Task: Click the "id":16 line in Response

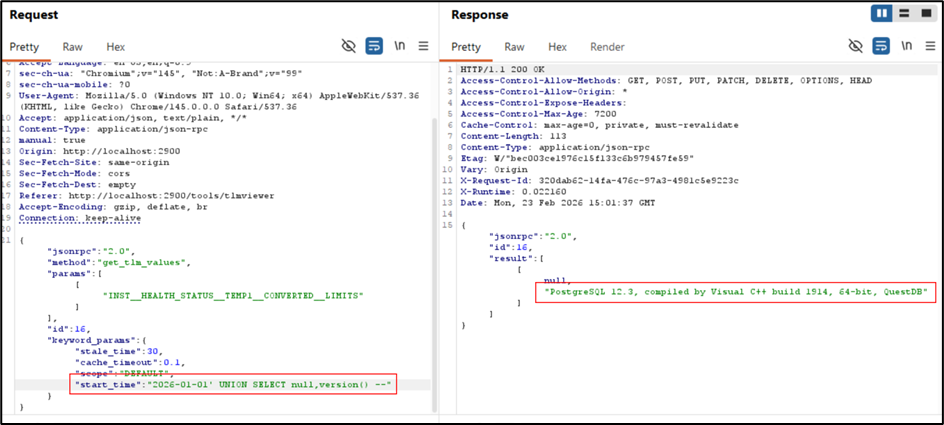Action: 511,247
